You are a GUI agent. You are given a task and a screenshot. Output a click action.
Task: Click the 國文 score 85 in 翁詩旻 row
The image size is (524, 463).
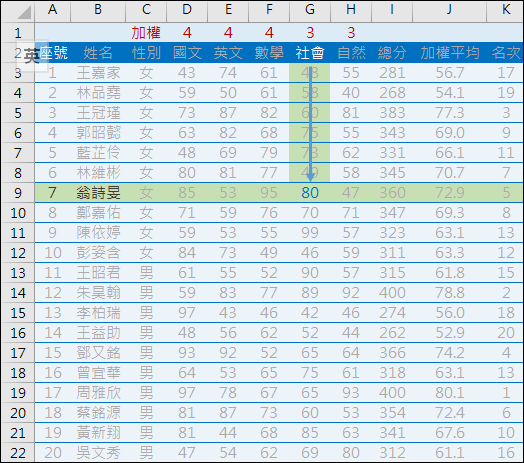pos(187,193)
